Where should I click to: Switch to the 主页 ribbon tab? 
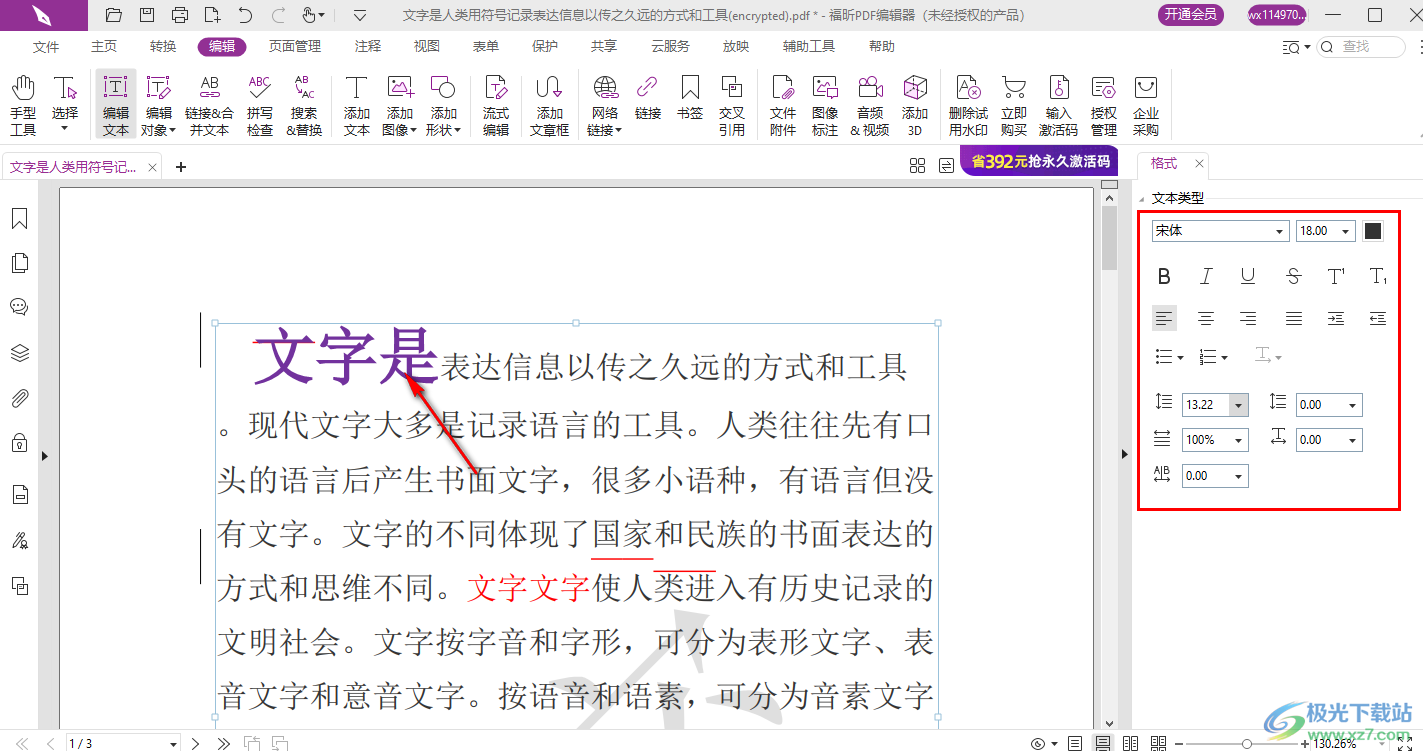104,46
